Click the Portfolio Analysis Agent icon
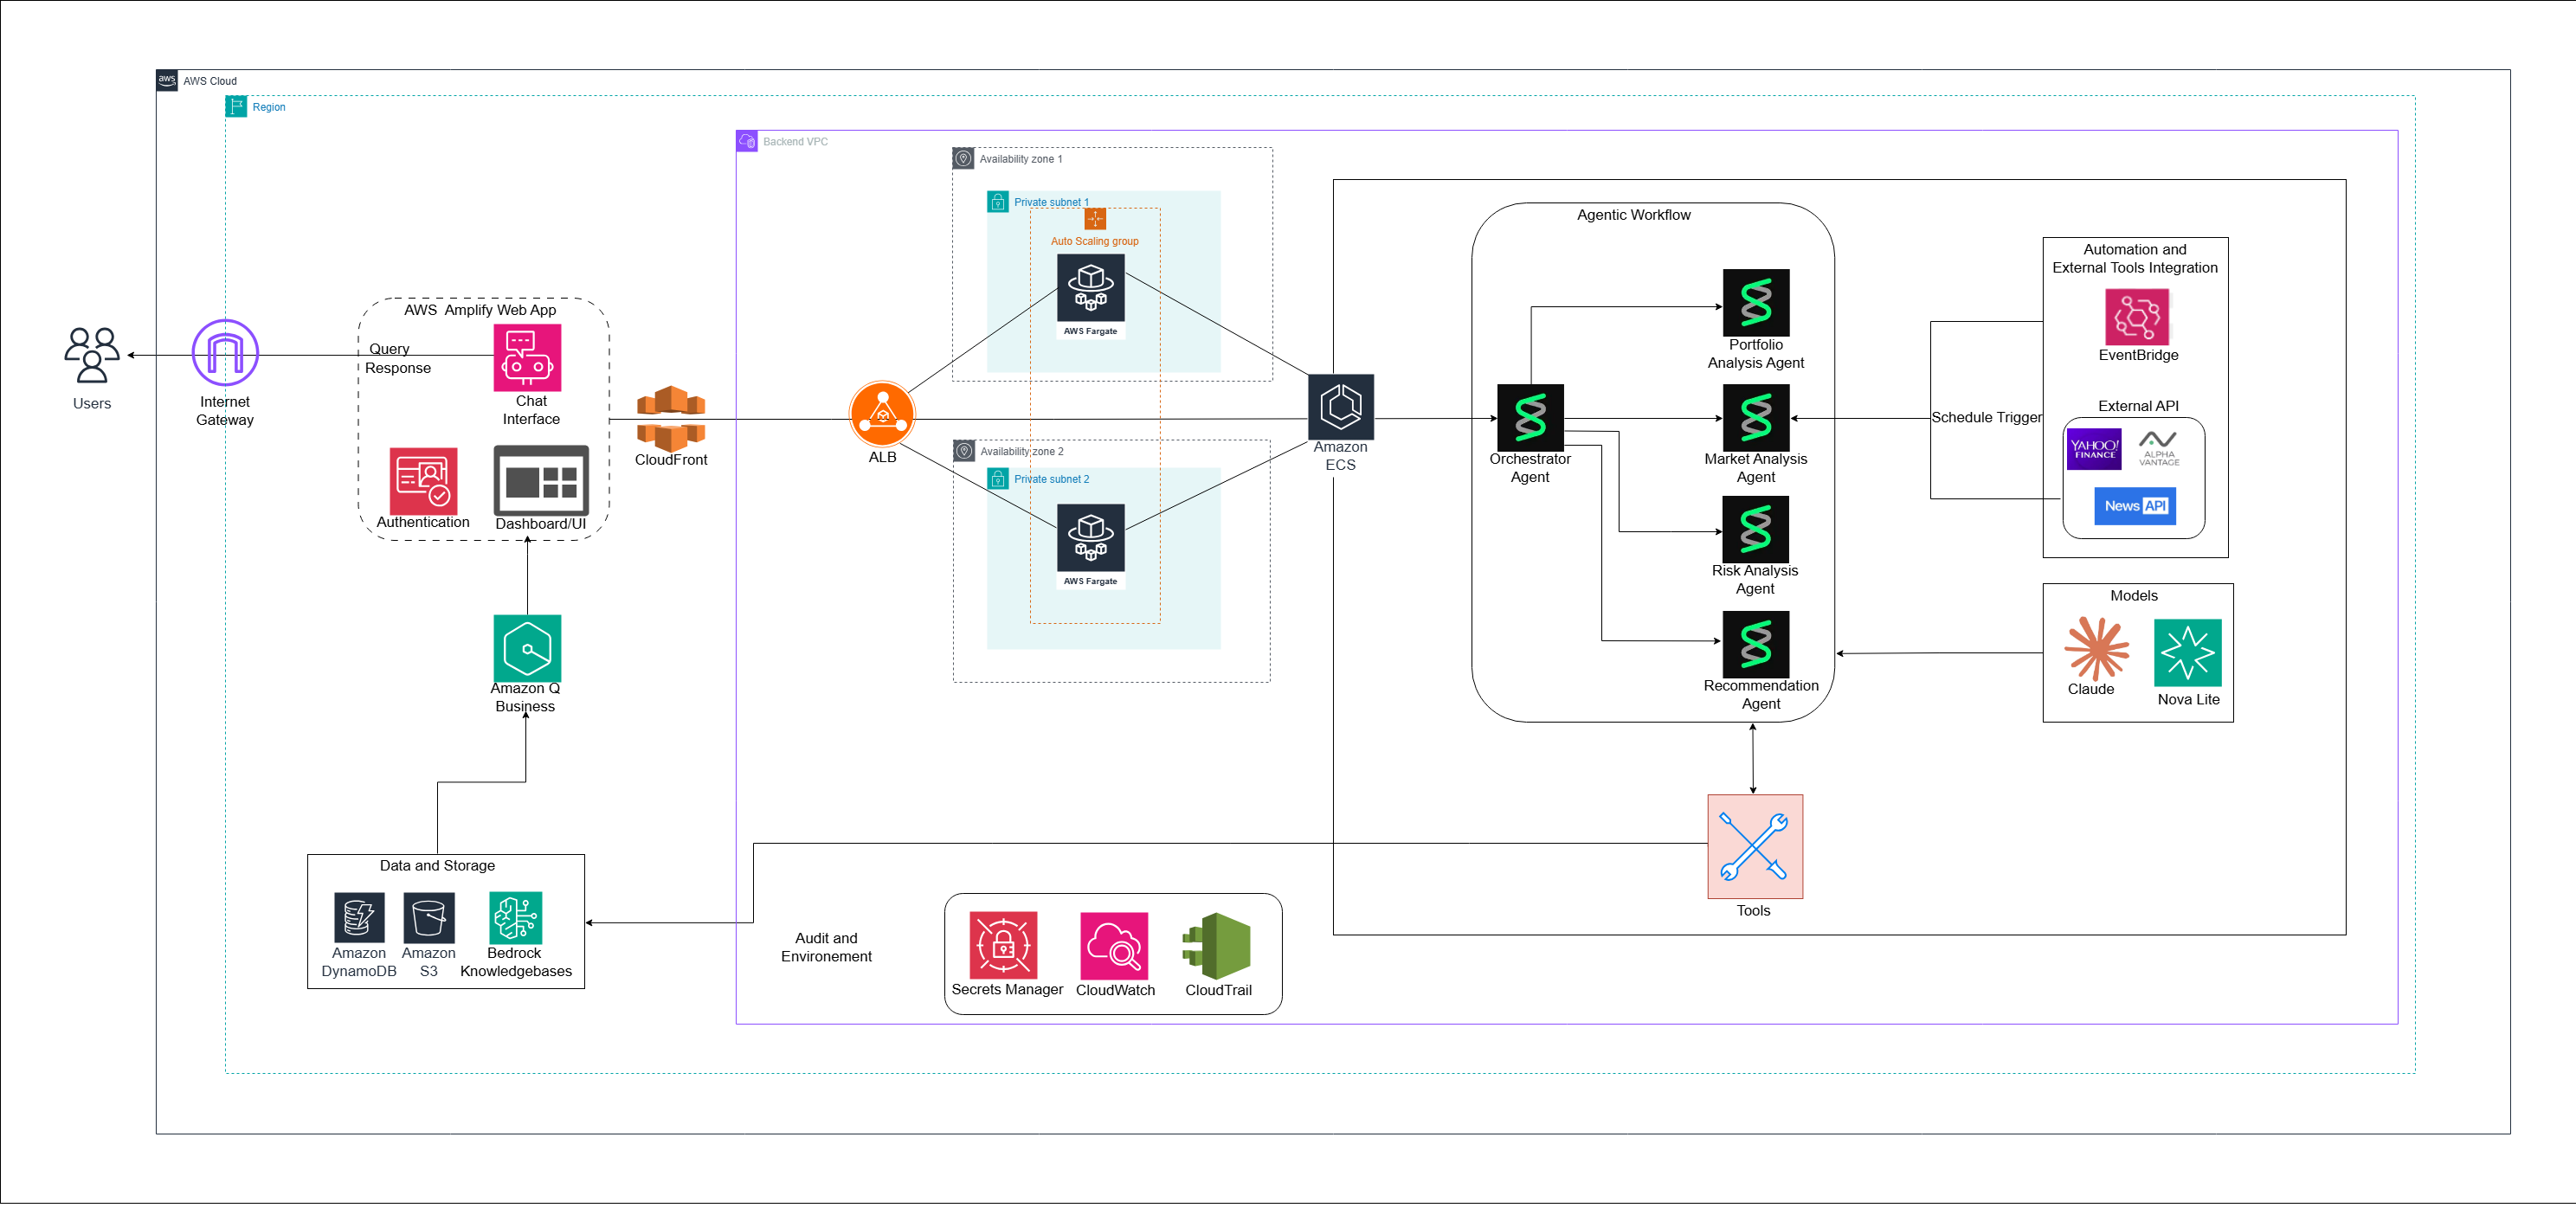 point(1755,303)
